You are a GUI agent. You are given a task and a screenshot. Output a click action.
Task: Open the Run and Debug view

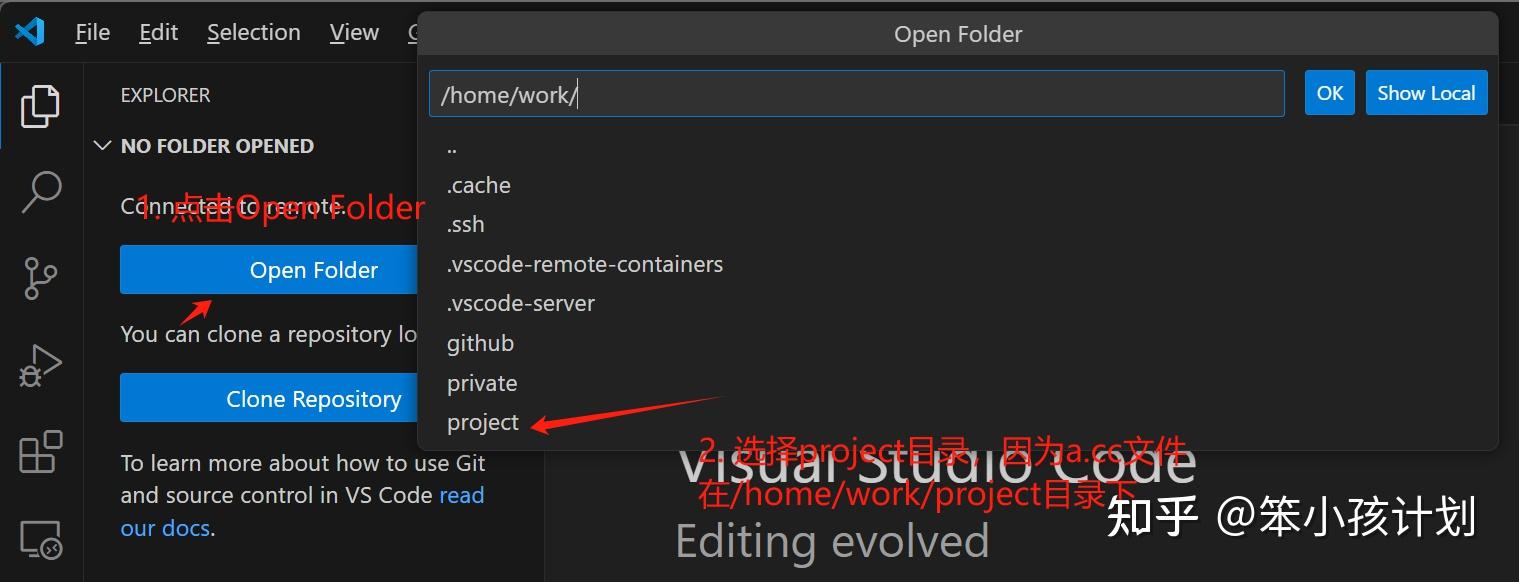tap(40, 365)
